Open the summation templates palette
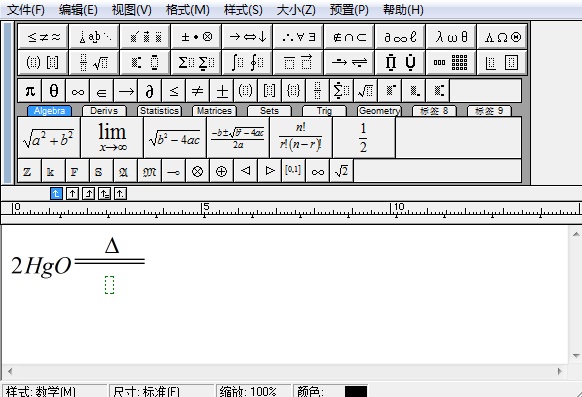The width and height of the screenshot is (582, 397). [x=196, y=62]
